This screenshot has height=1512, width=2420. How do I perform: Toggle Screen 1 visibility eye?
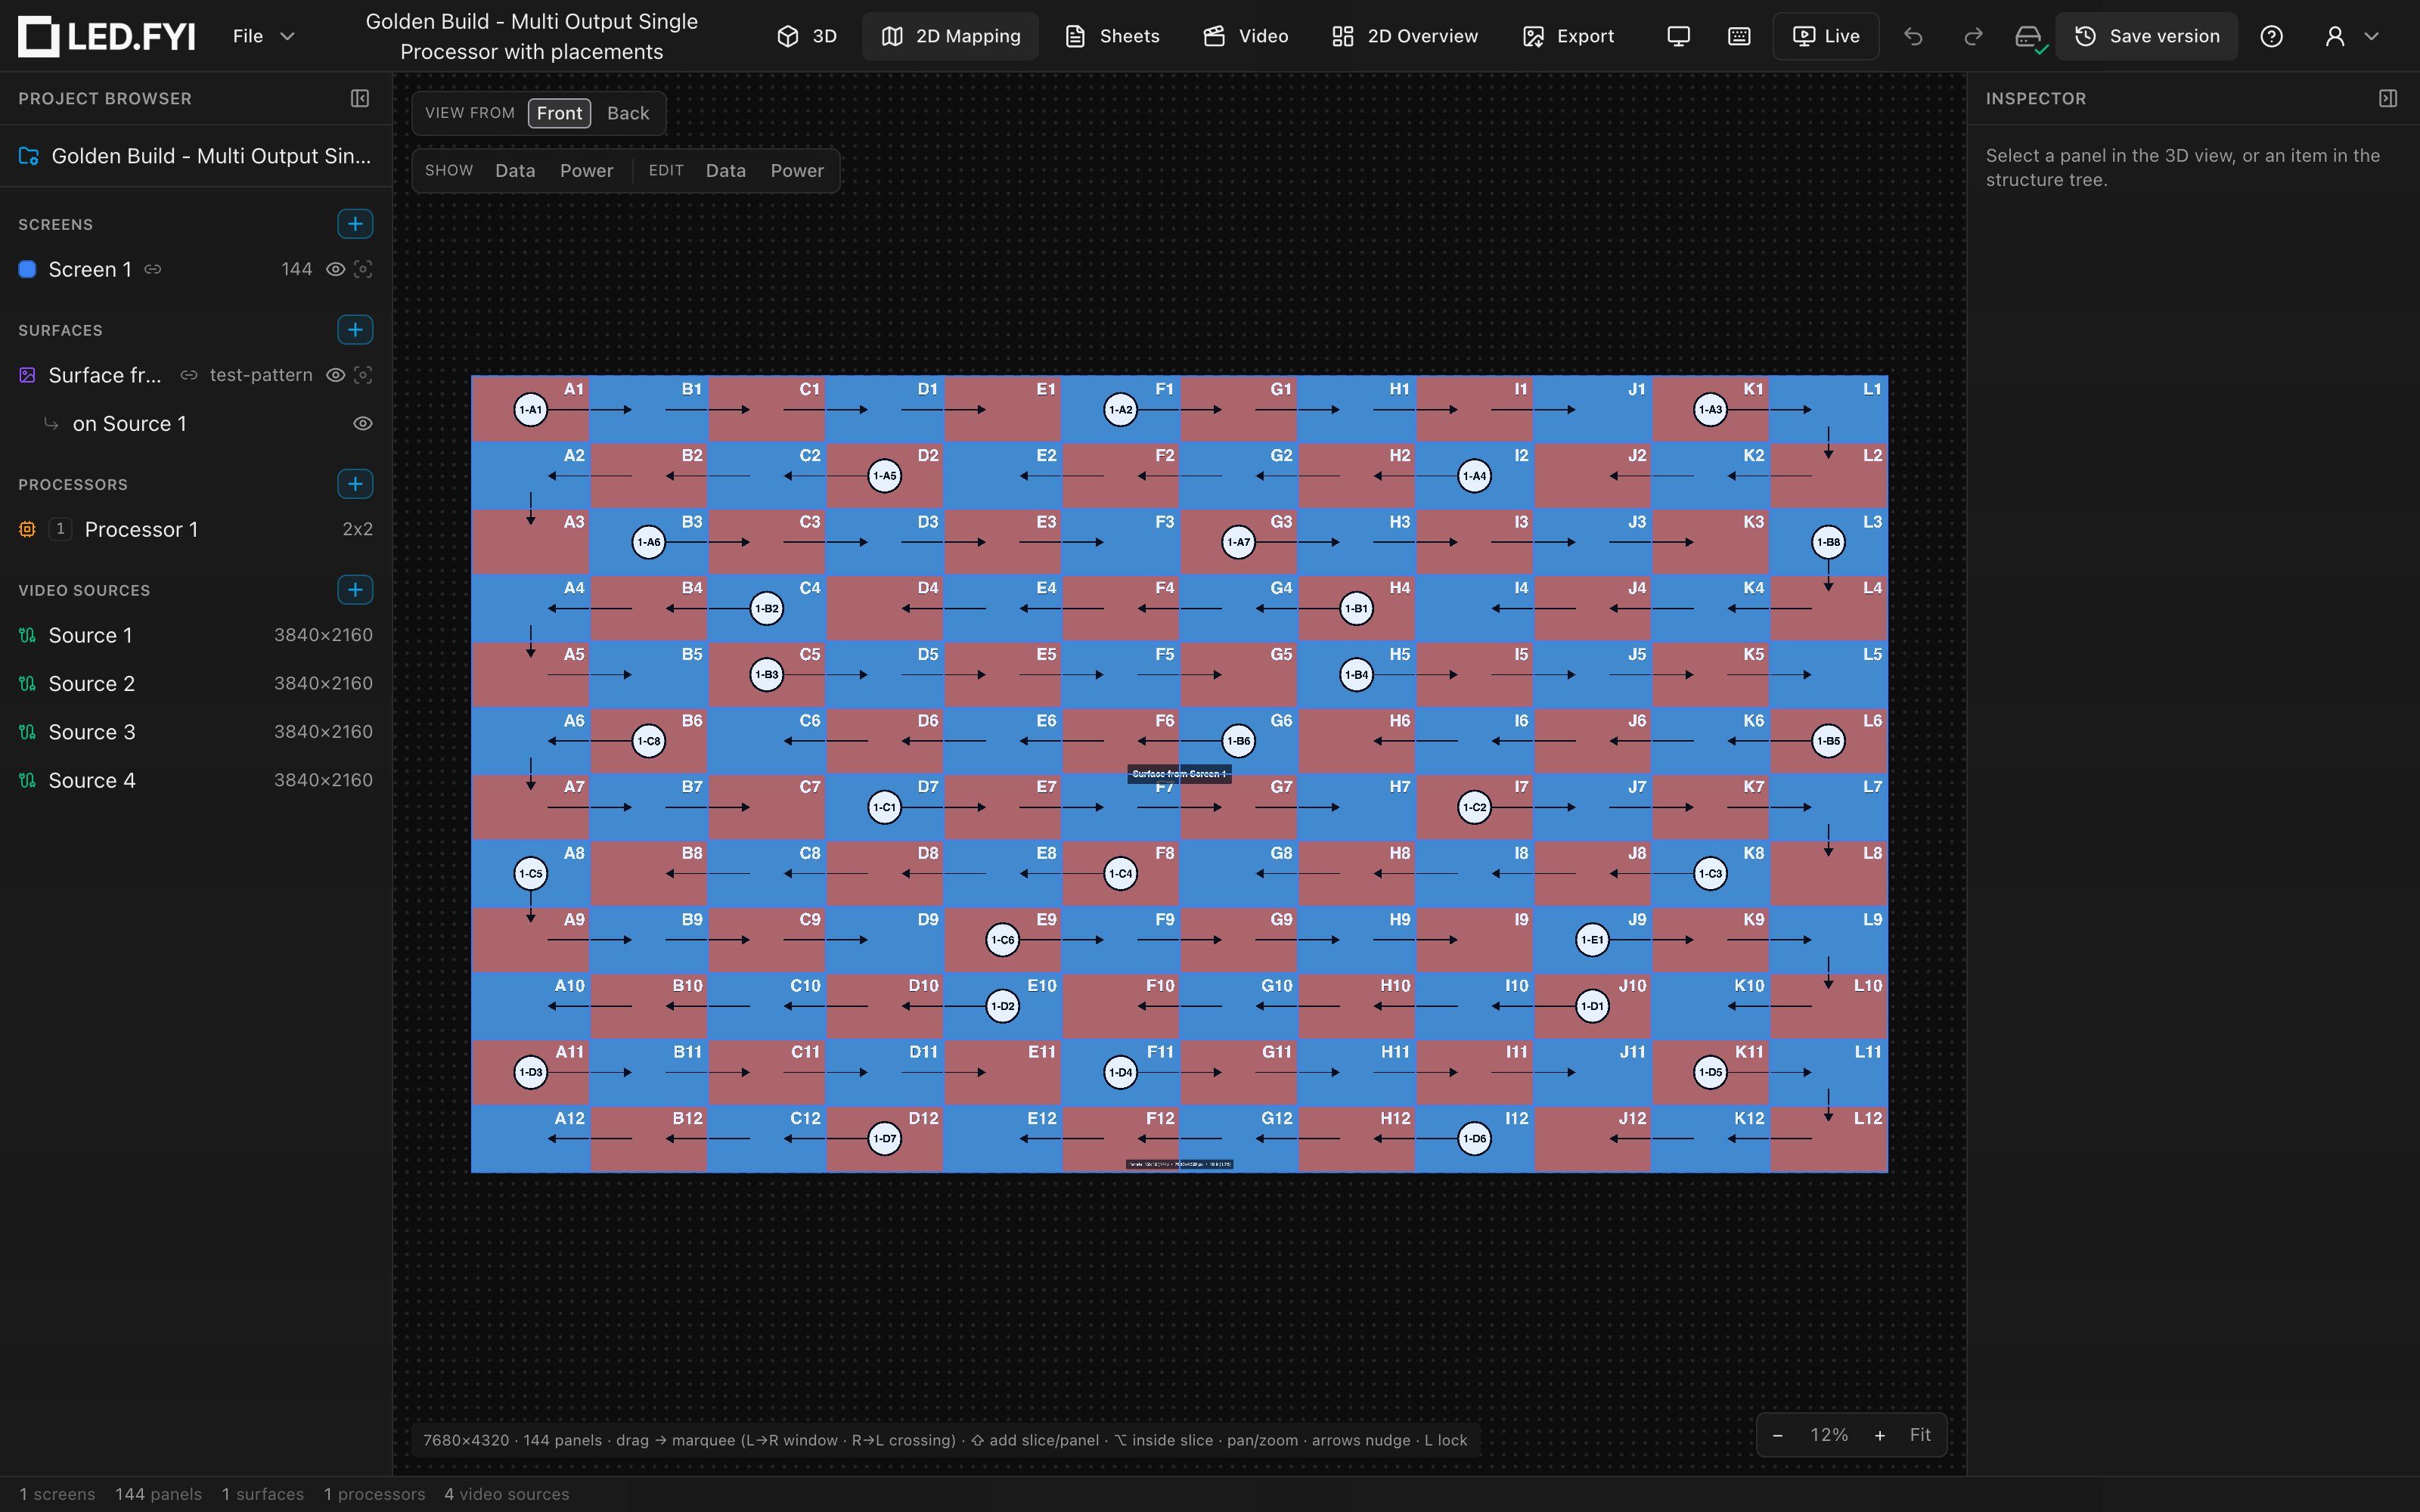pos(336,269)
